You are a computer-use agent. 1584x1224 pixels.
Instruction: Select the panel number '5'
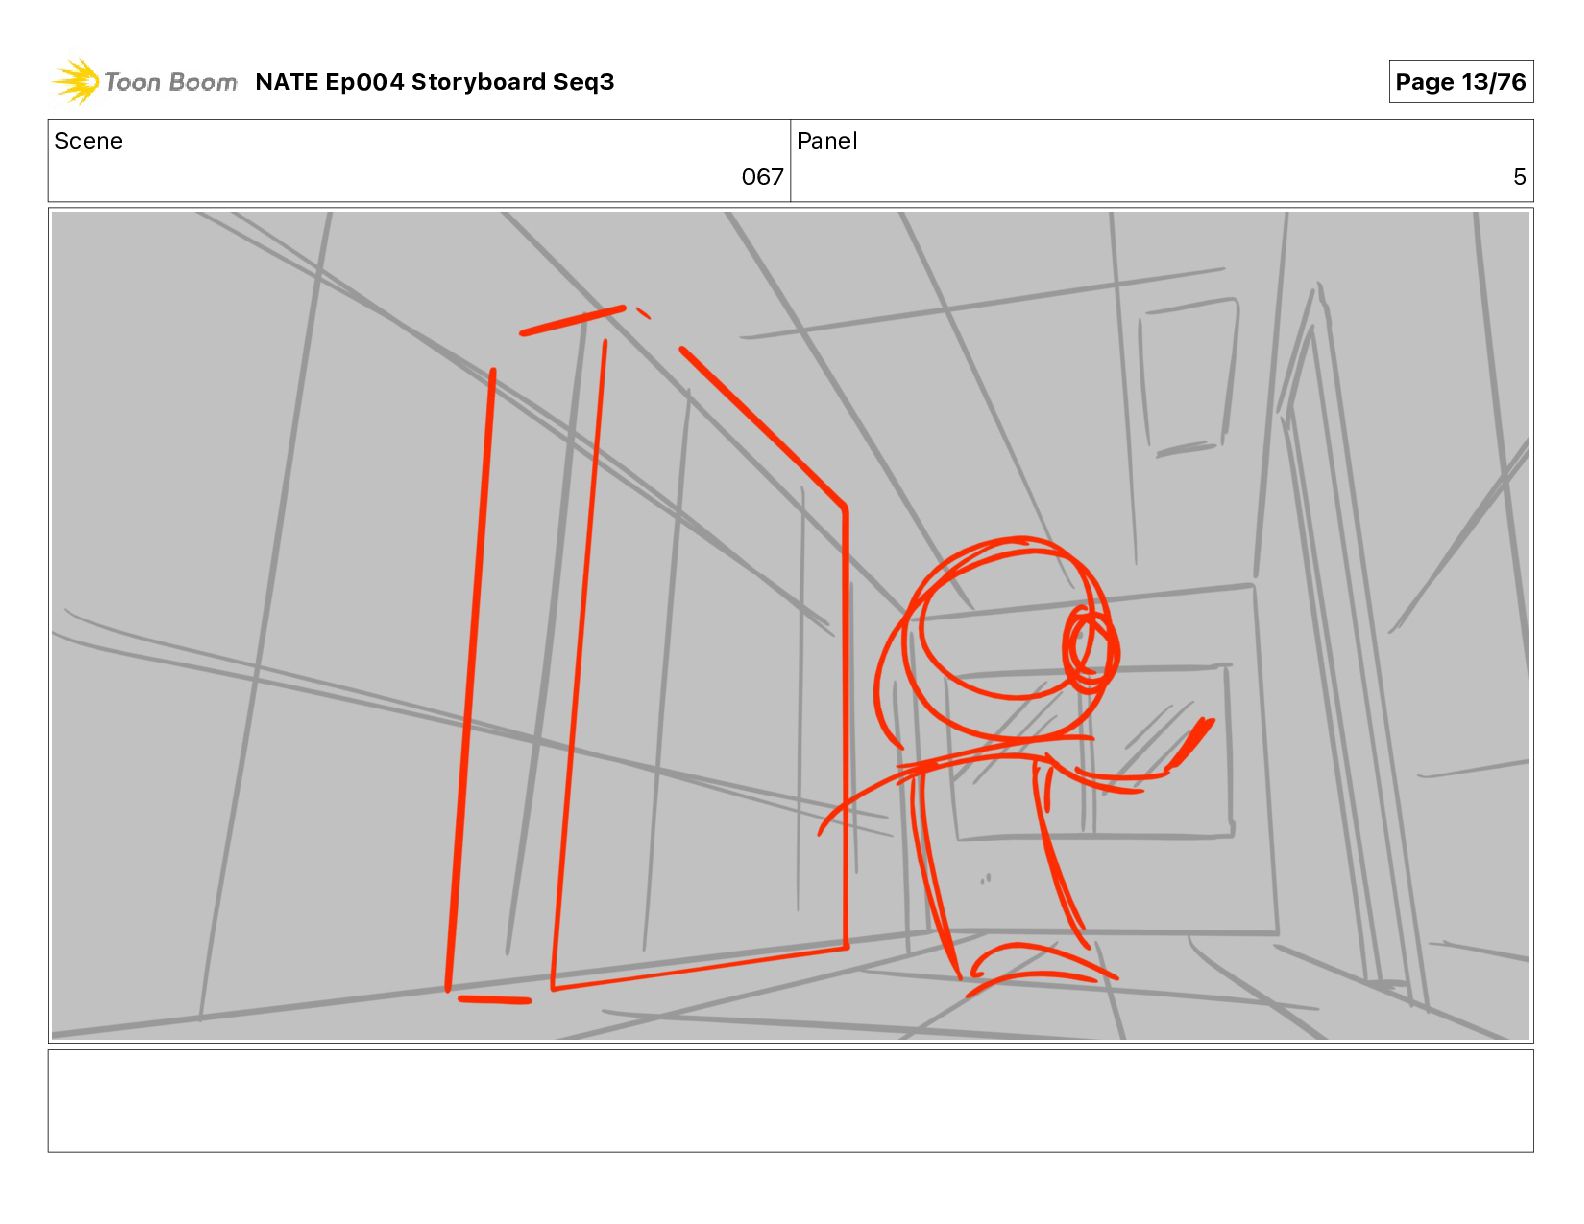coord(1519,177)
